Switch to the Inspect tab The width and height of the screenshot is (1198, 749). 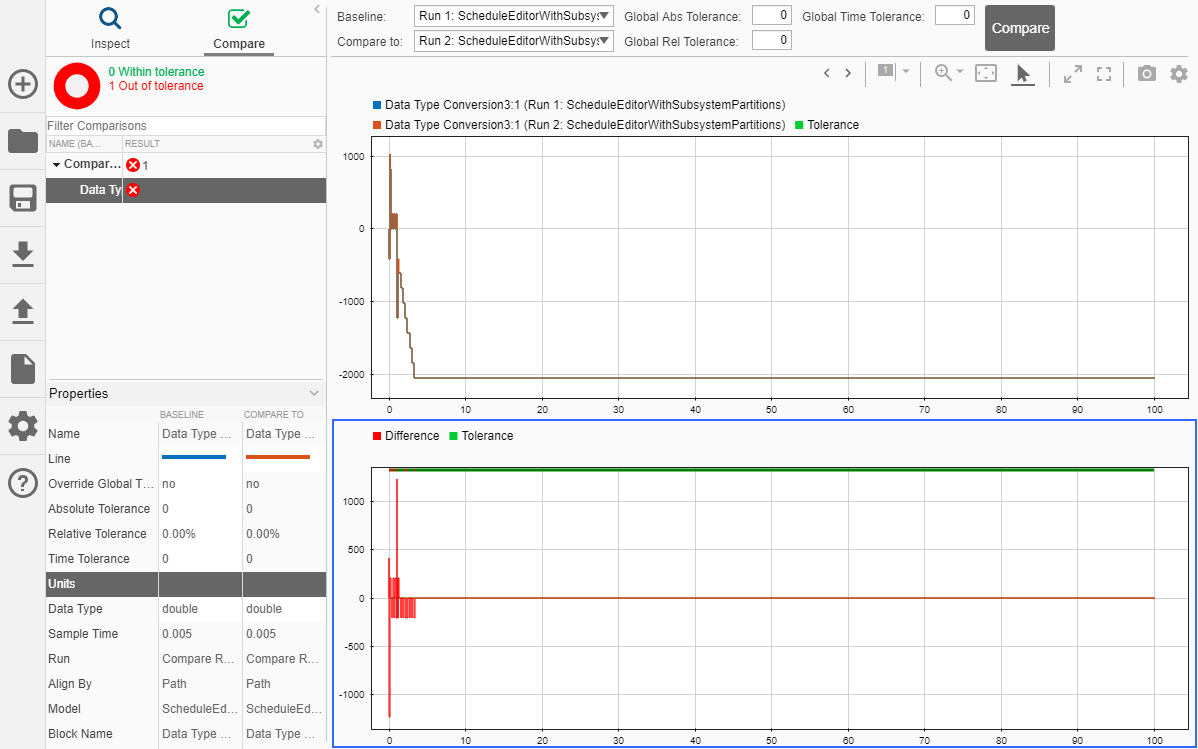pyautogui.click(x=110, y=28)
